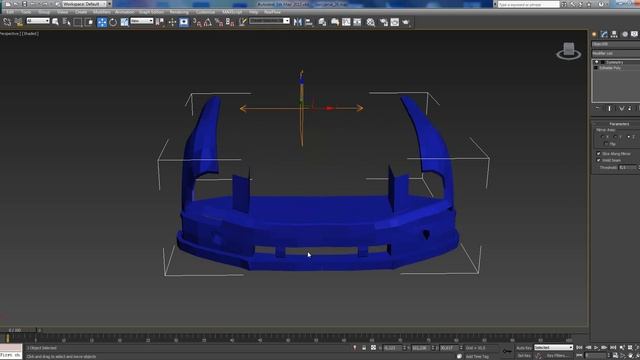
Task: Toggle the Percent Snap icon
Action: click(219, 22)
